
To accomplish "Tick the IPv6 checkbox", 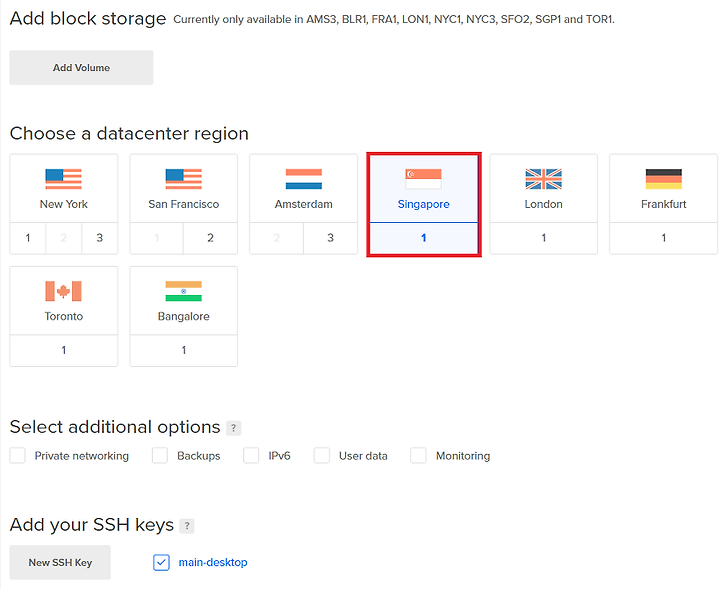I will (x=251, y=456).
